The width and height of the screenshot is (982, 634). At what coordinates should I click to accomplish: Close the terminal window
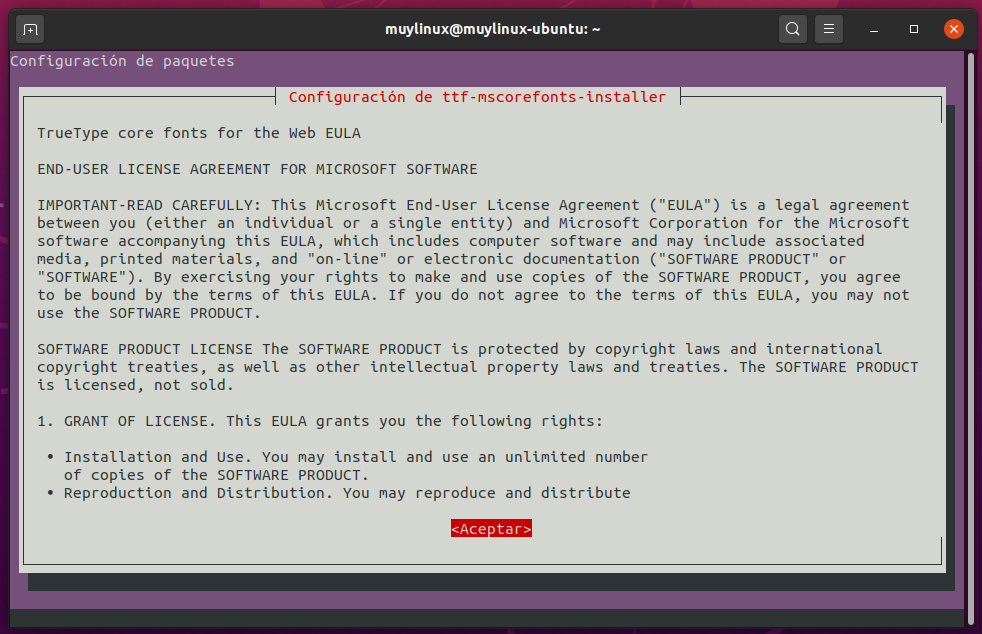point(953,29)
